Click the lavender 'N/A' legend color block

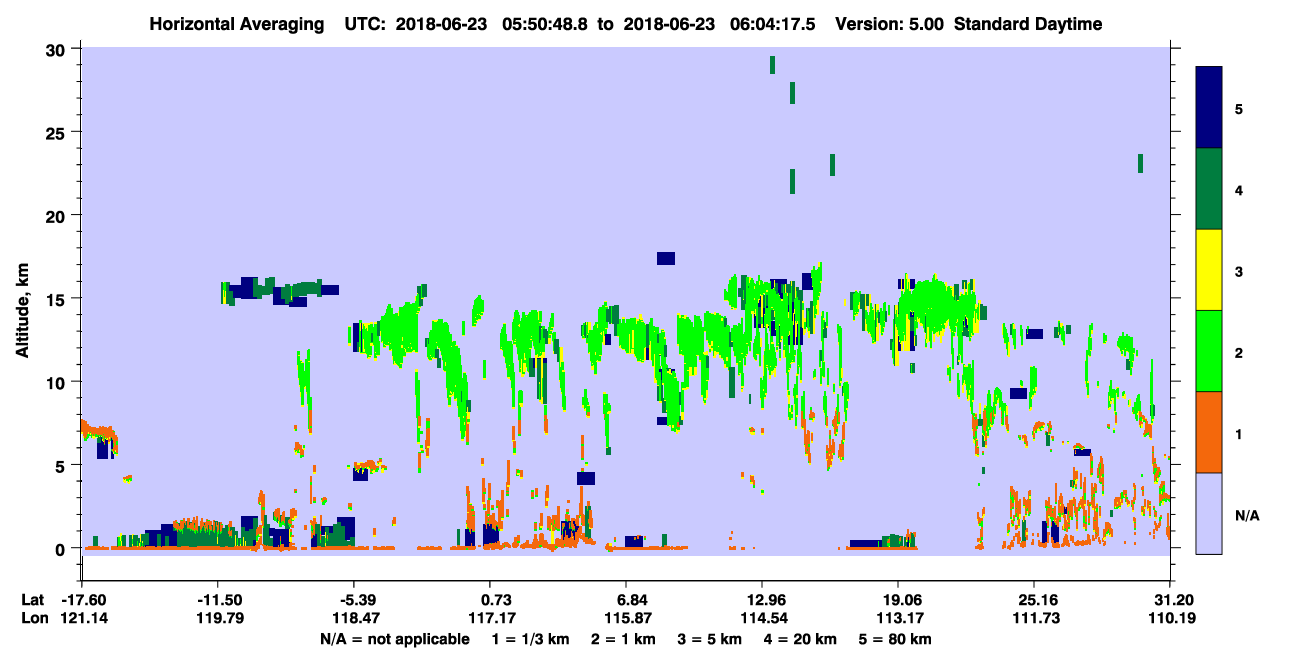(1209, 513)
